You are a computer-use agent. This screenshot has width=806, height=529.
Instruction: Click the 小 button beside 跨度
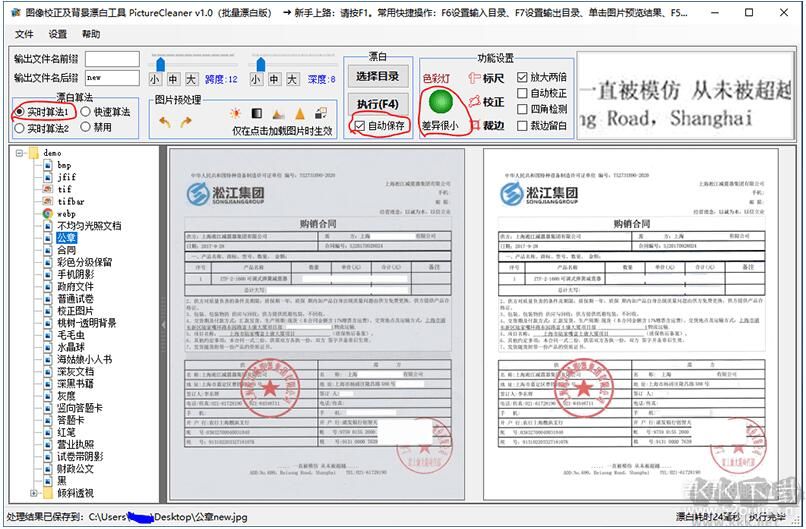(x=154, y=79)
